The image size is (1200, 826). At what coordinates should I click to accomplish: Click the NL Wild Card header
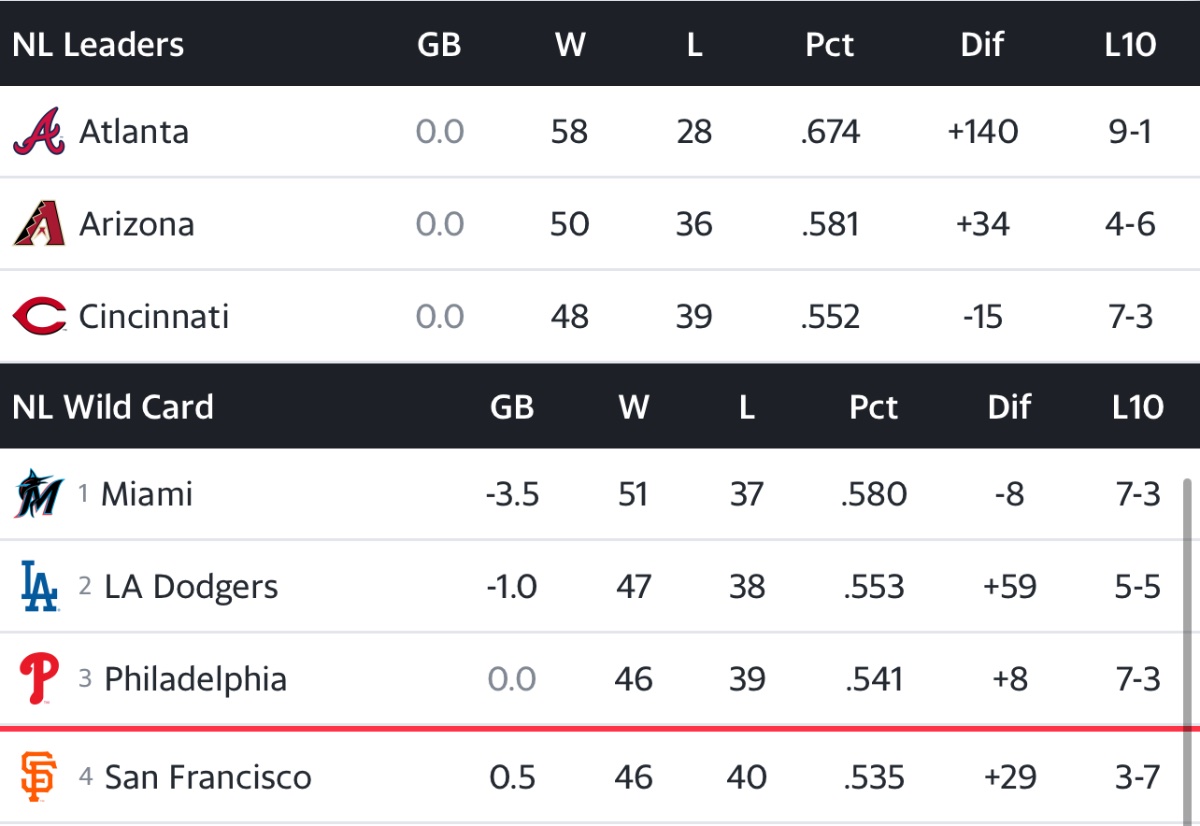click(x=113, y=407)
